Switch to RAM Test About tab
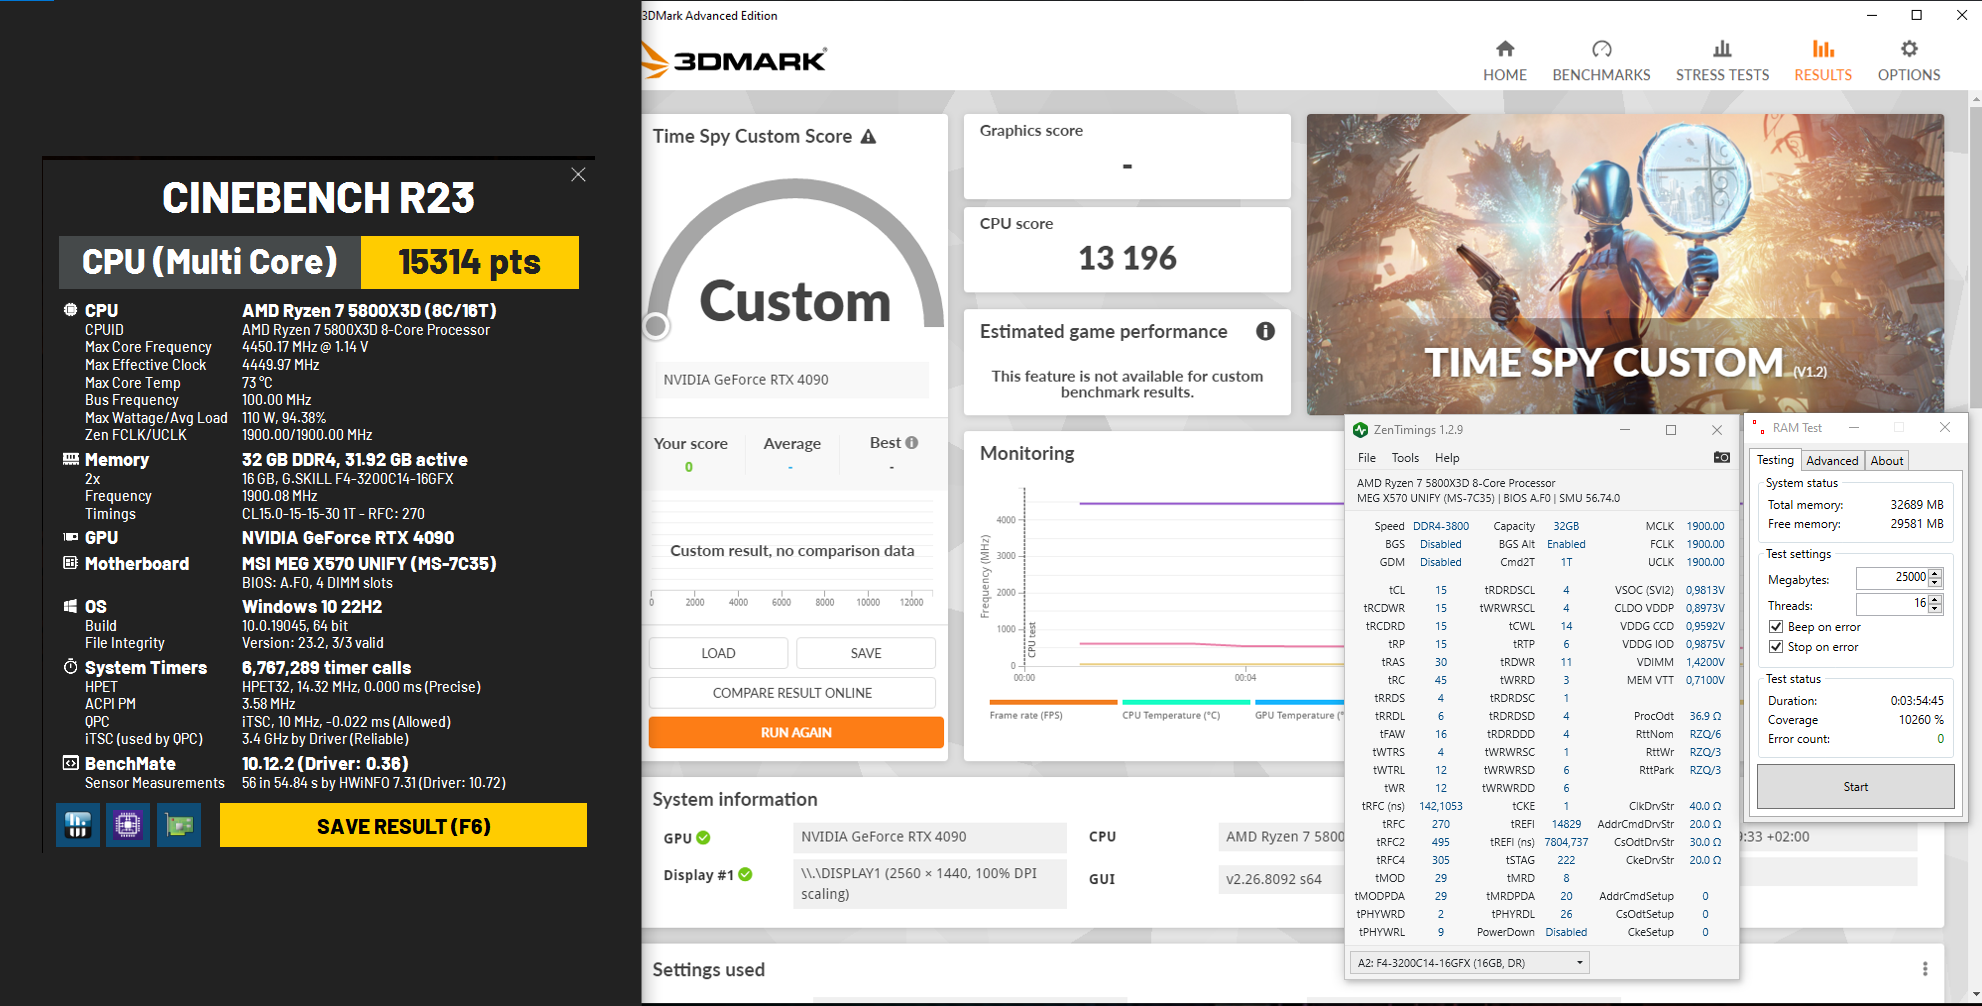 click(x=1887, y=460)
